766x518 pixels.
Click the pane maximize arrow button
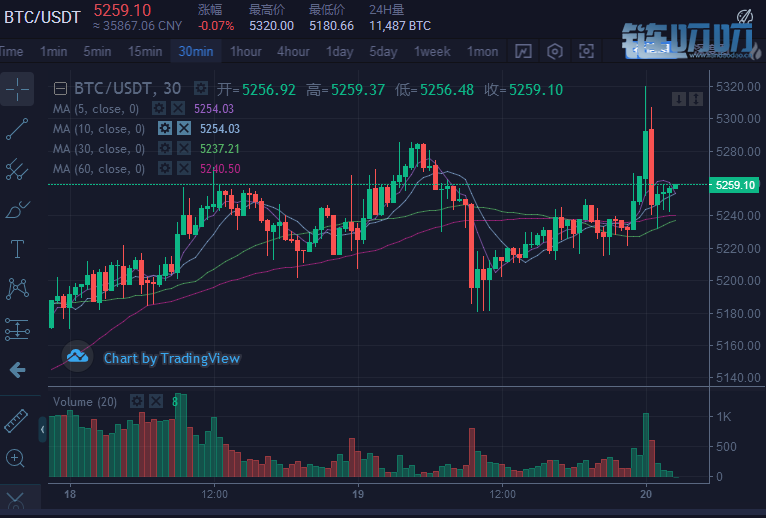[696, 99]
